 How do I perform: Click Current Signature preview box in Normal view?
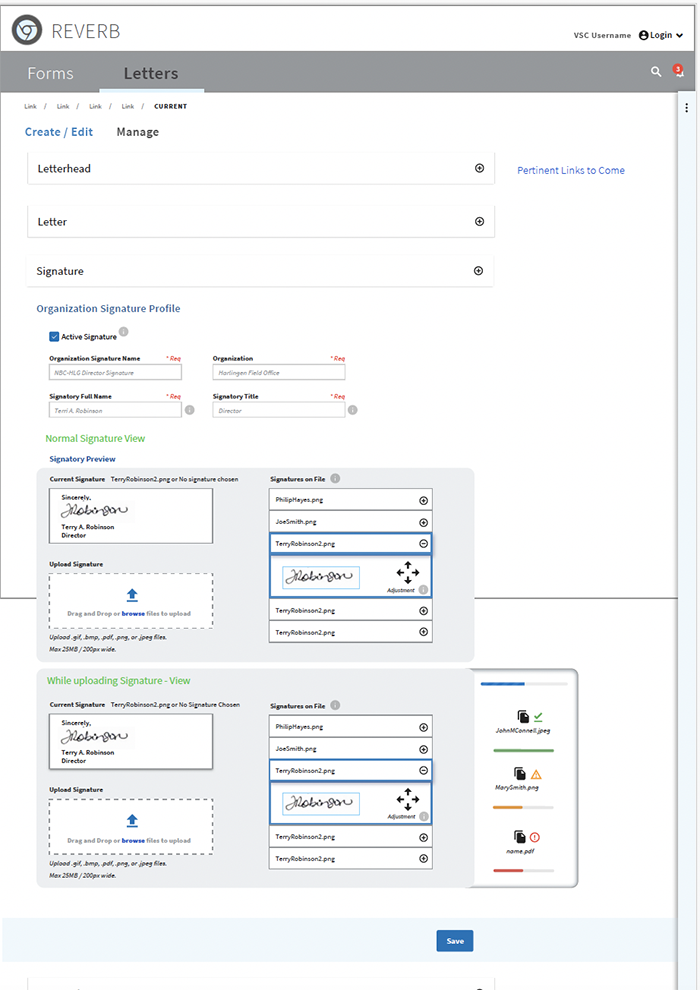pyautogui.click(x=131, y=516)
